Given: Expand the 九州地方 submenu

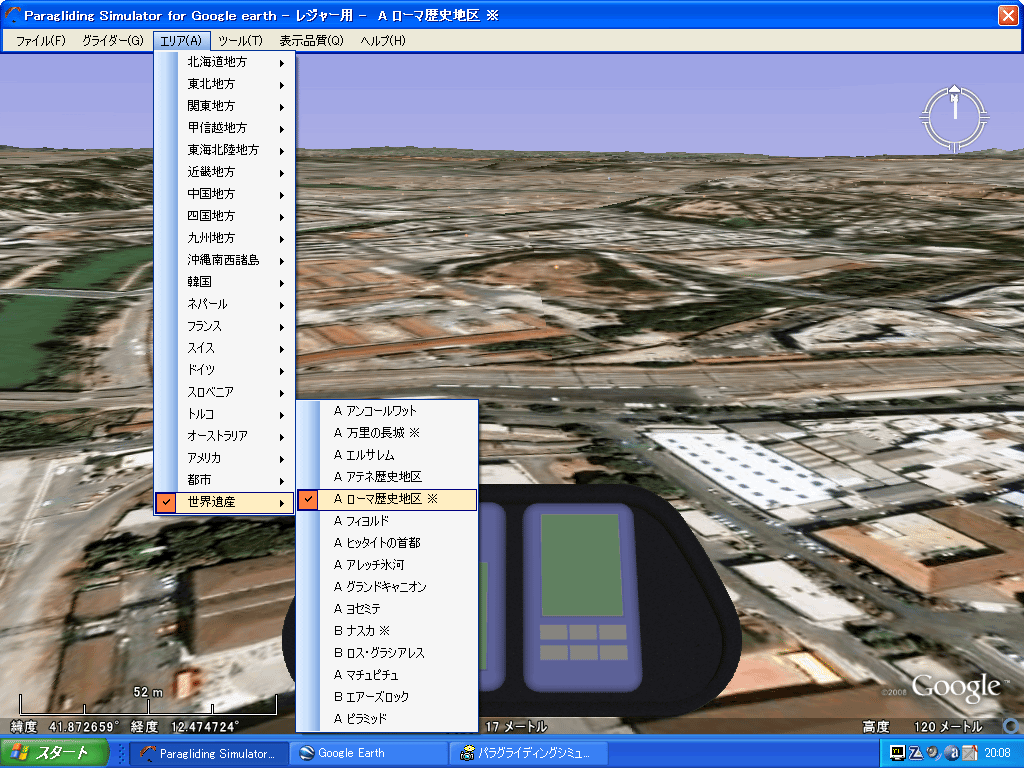Looking at the screenshot, I should [x=225, y=238].
